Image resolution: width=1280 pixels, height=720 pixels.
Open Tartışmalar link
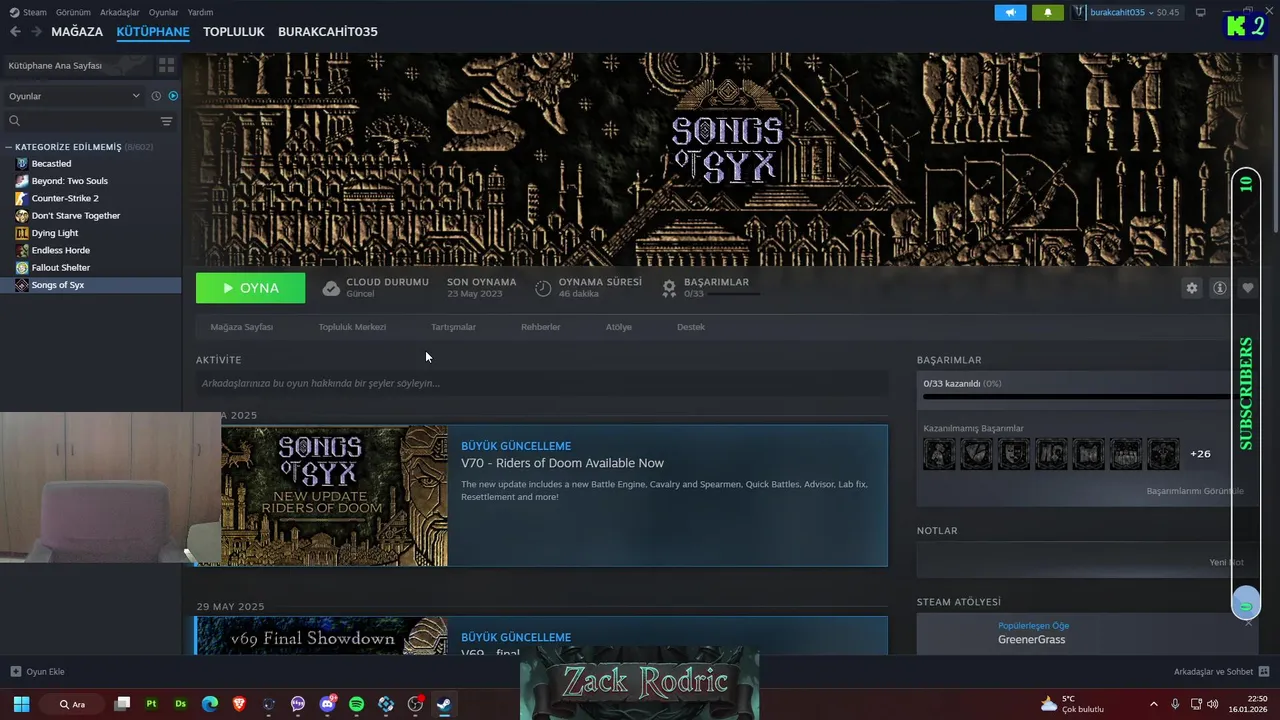(453, 327)
